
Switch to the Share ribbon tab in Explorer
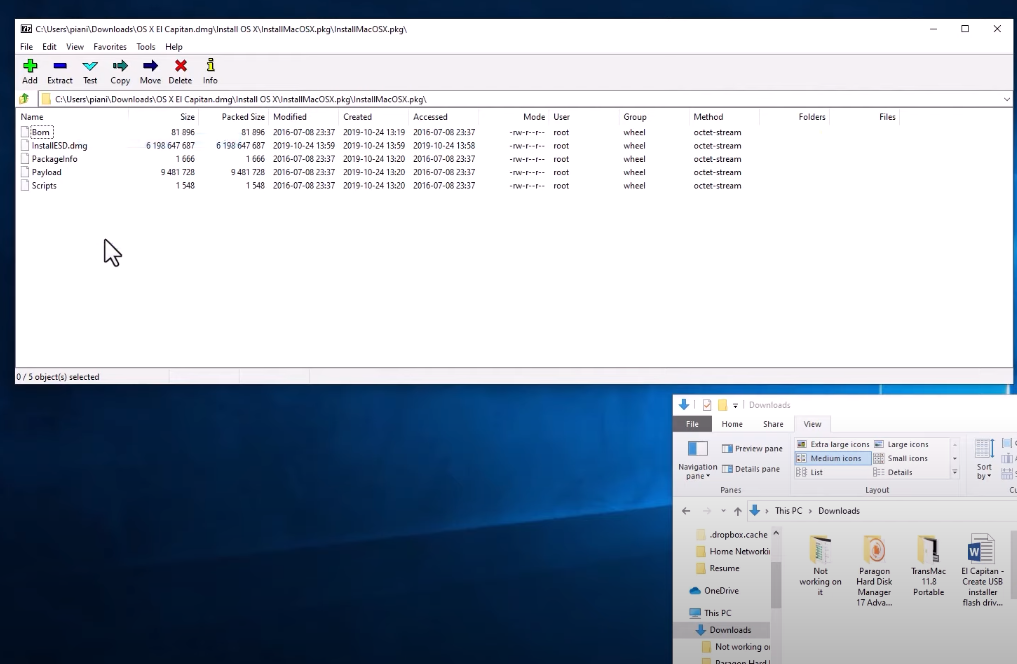[x=773, y=424]
